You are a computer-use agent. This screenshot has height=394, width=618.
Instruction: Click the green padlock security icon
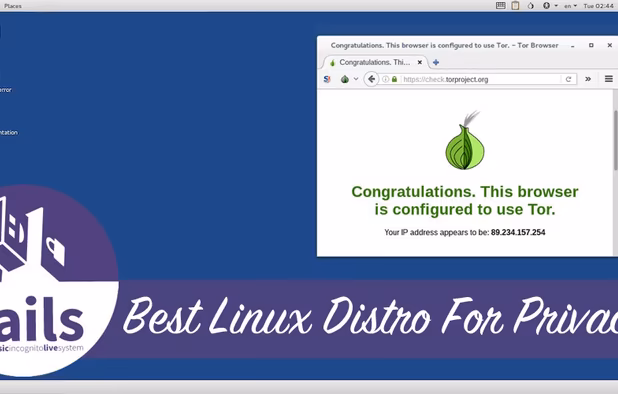394,79
